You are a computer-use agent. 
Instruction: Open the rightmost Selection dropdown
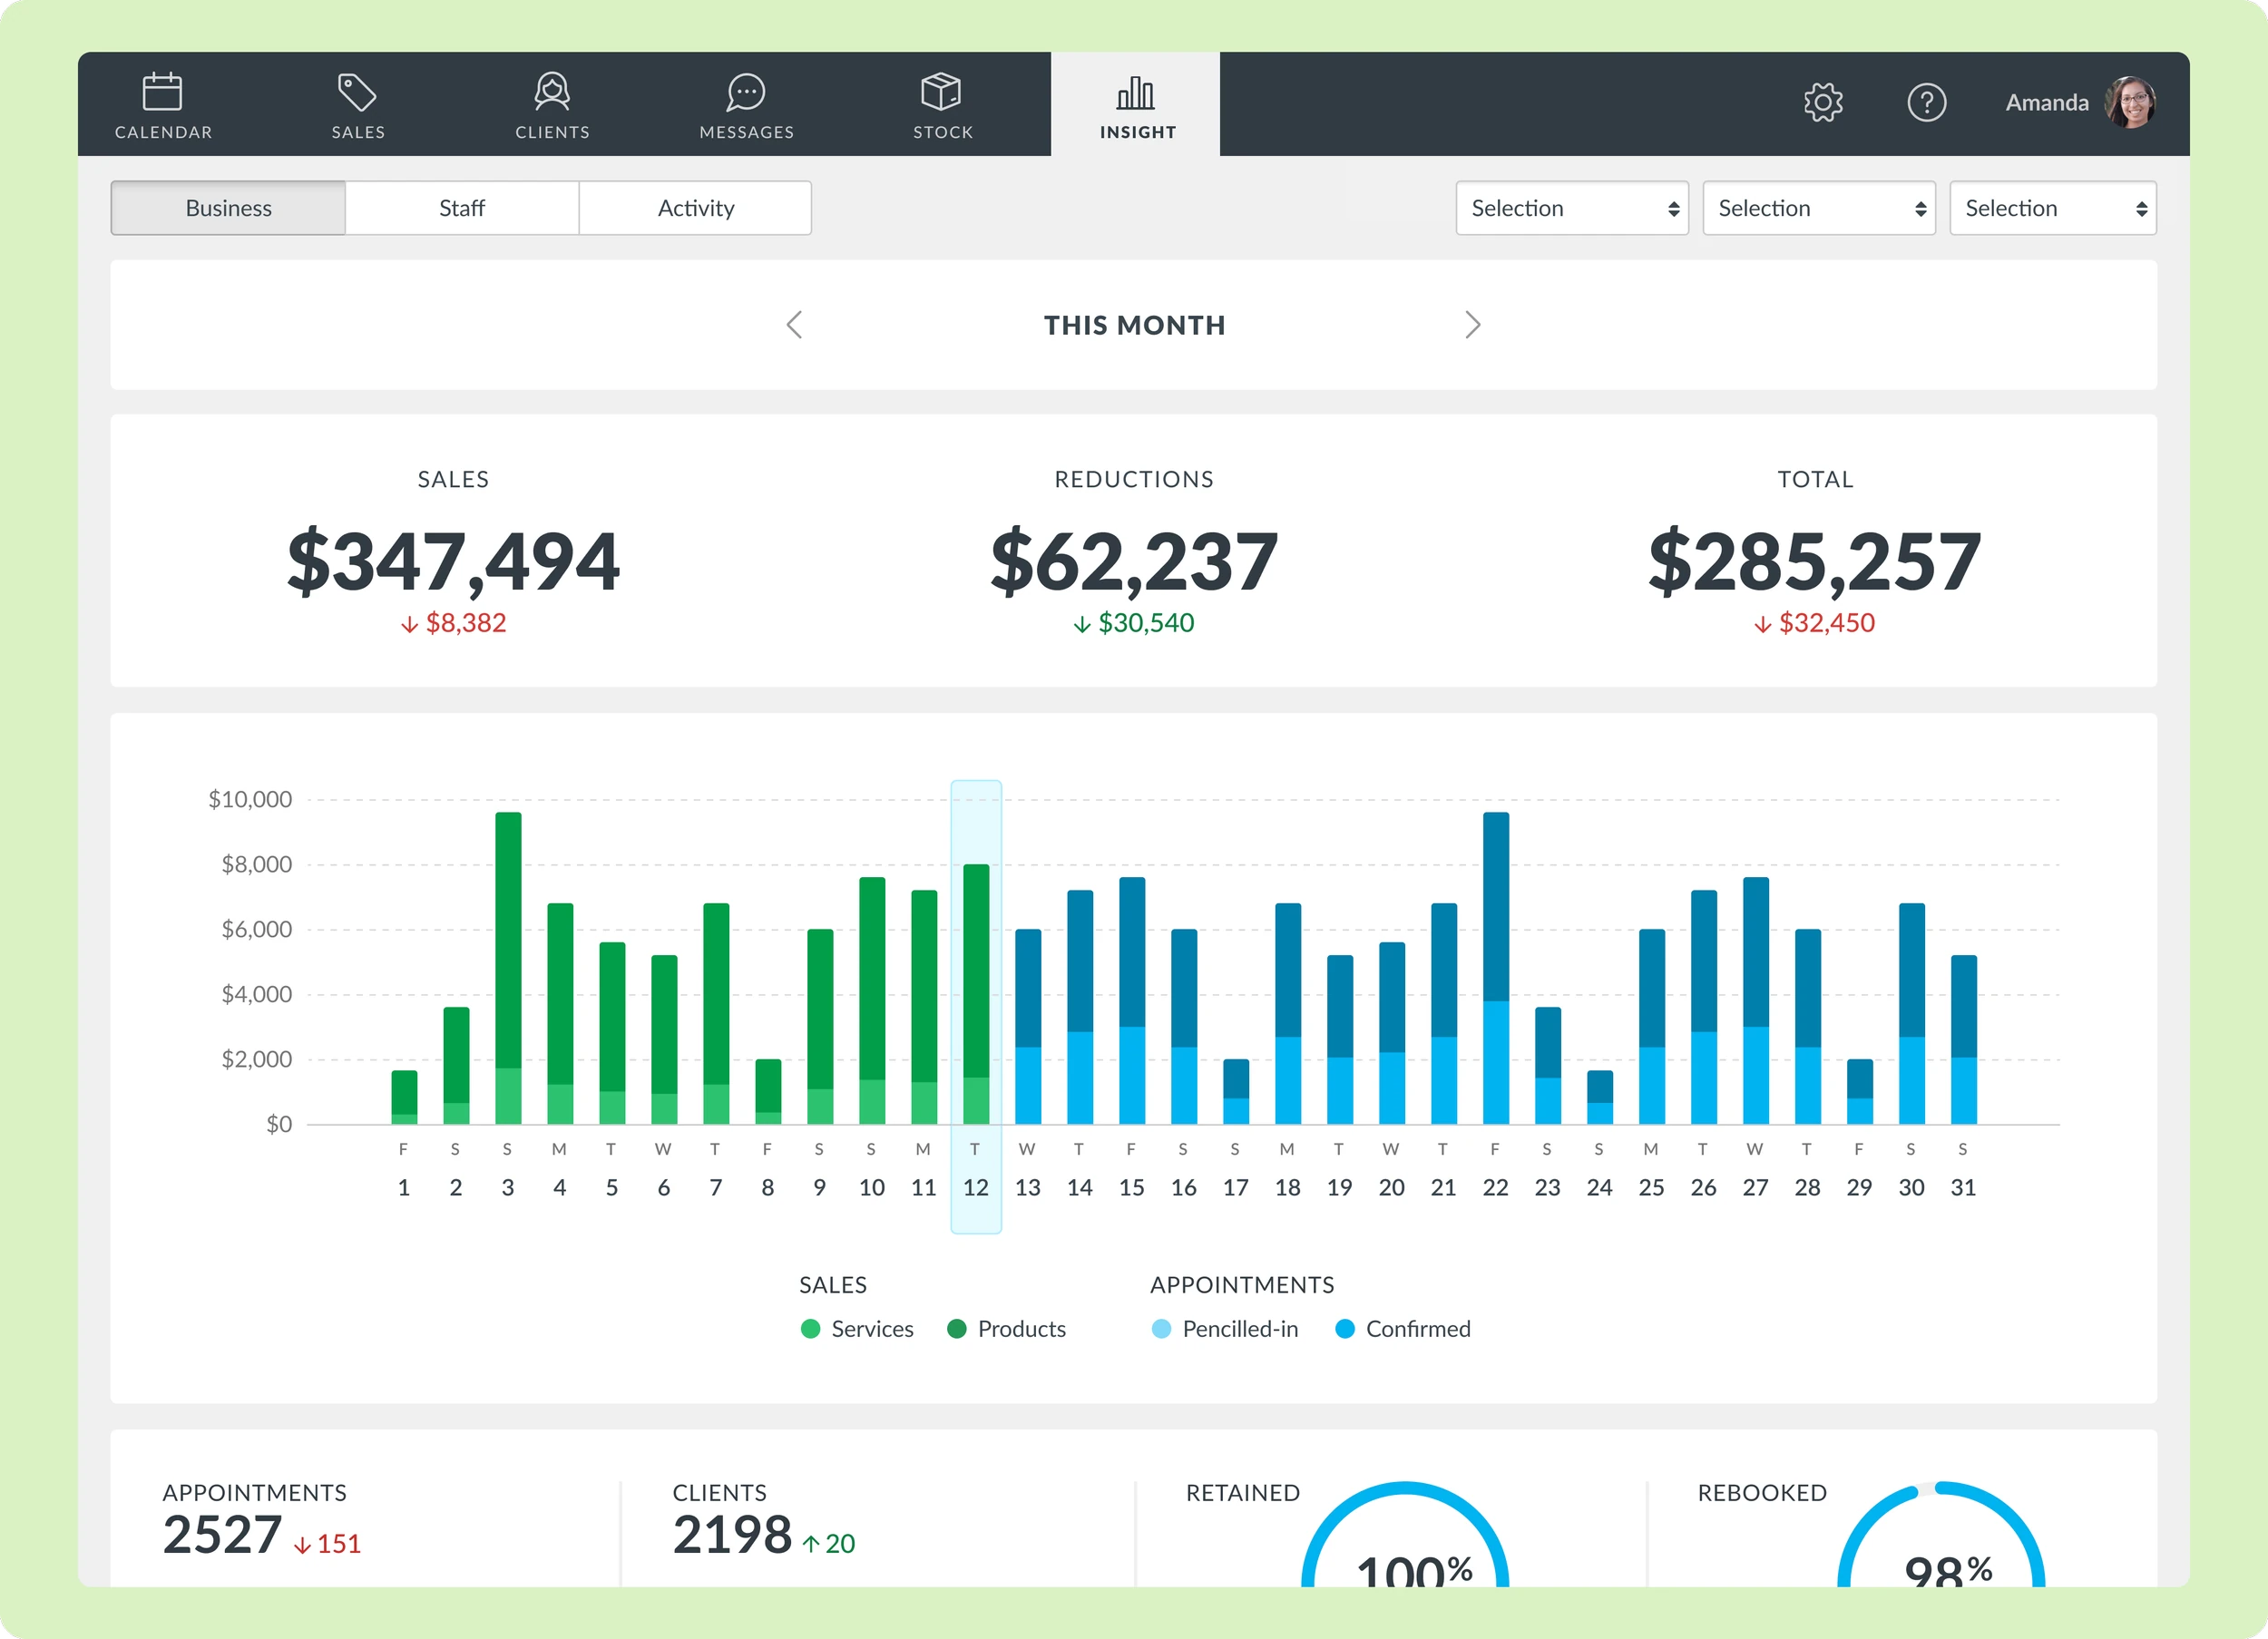point(2053,208)
